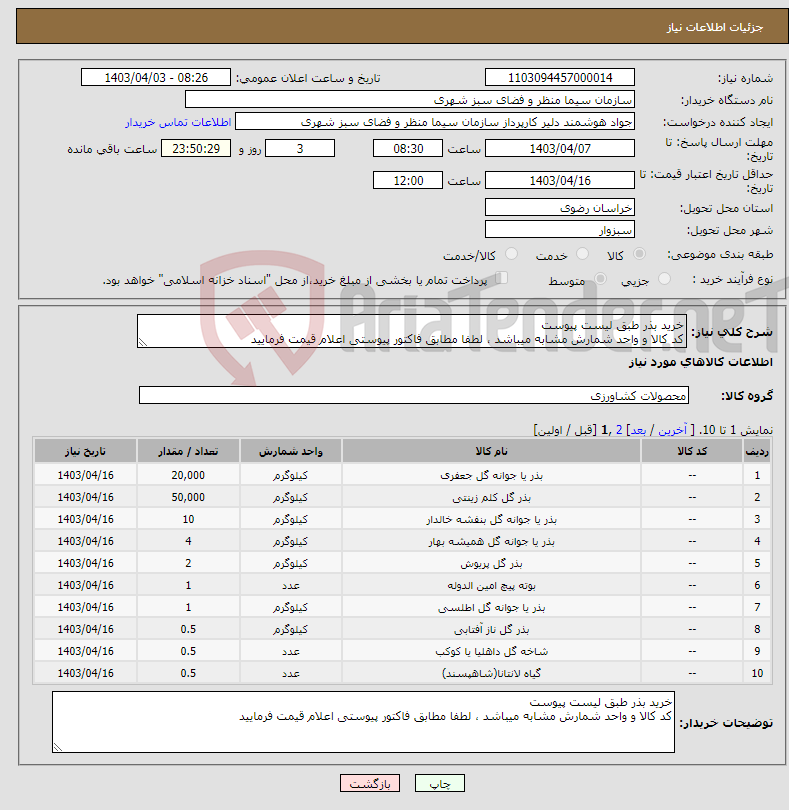The image size is (789, 810).
Task: Select item بذر گل ناز آفتابی
Action: (491, 629)
